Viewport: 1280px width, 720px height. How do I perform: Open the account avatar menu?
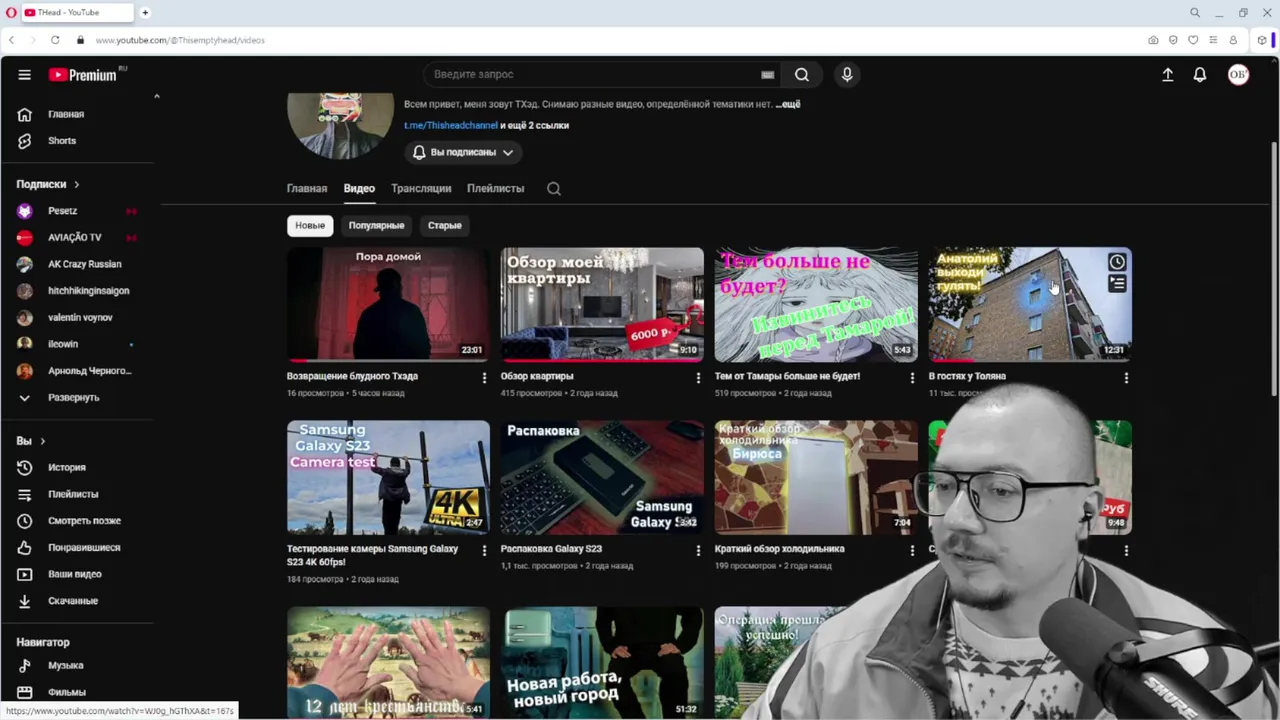click(x=1238, y=75)
